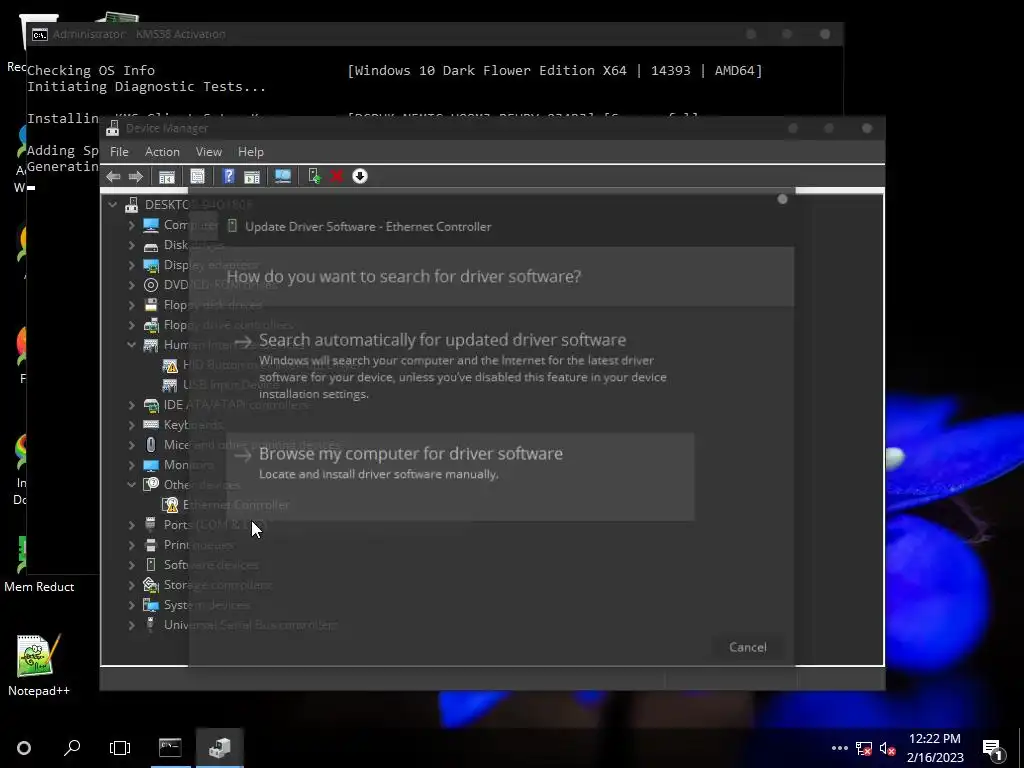Select the Disk drives category icon
1024x768 pixels.
pyautogui.click(x=151, y=245)
